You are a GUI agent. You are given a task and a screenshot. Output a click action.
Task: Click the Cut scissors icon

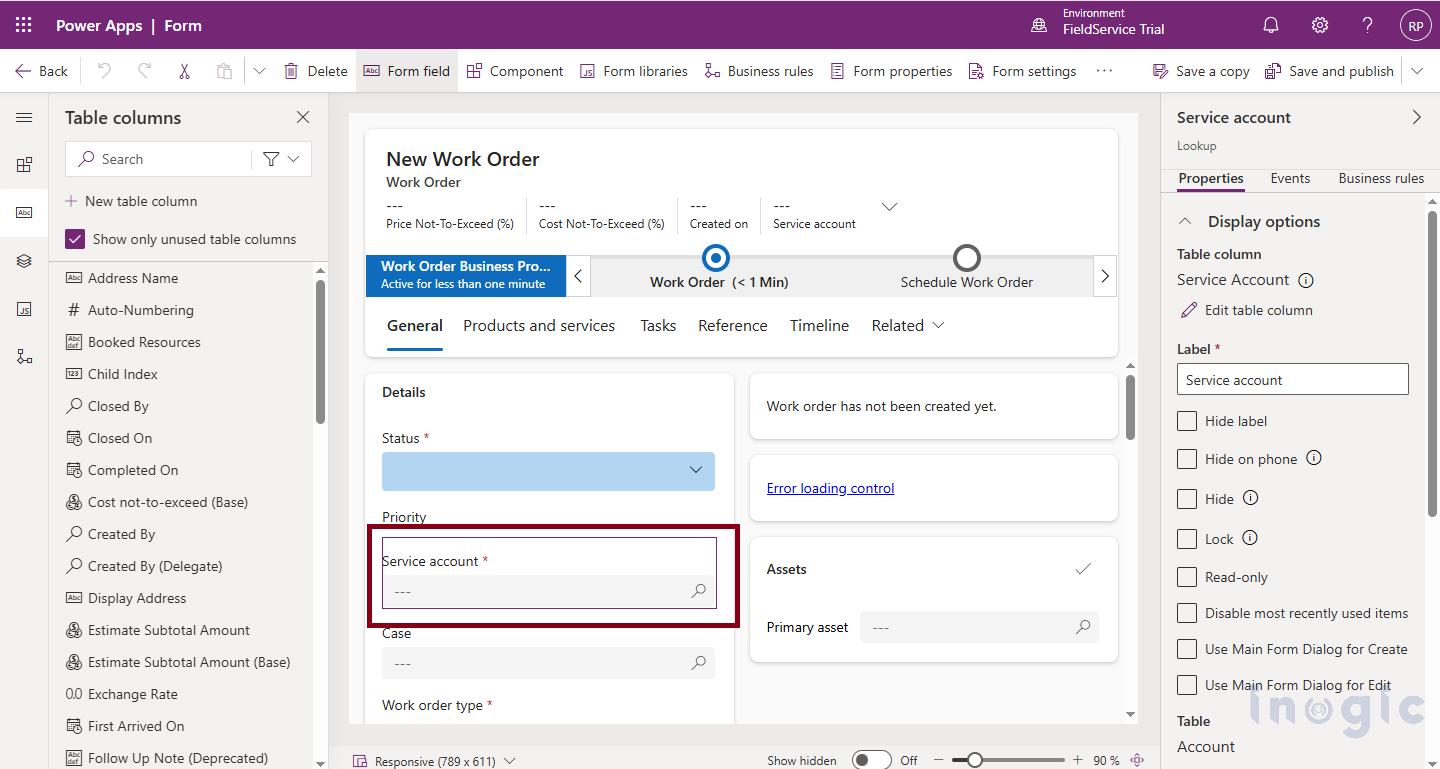[184, 71]
